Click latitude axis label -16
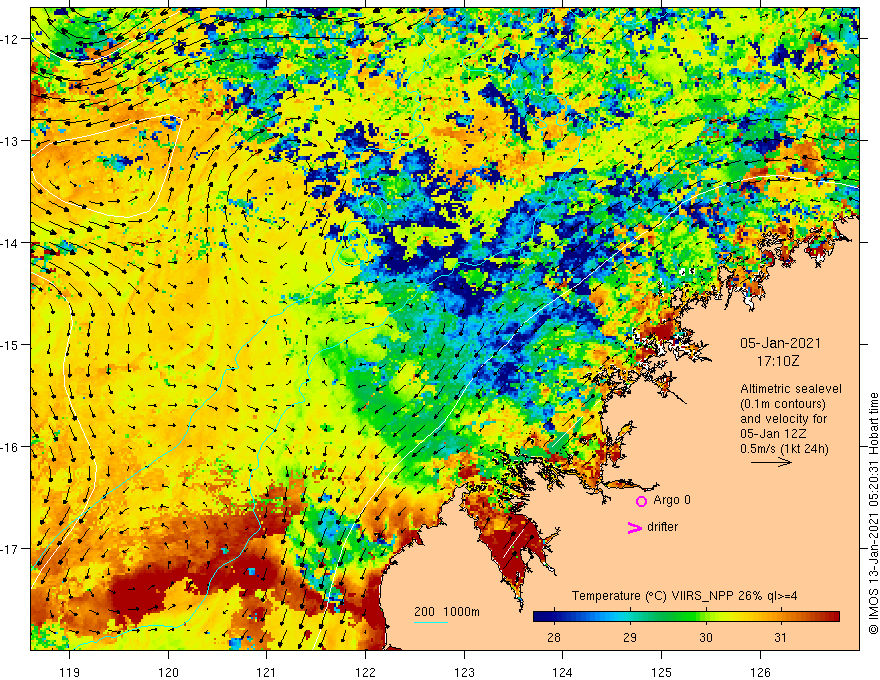 11,447
